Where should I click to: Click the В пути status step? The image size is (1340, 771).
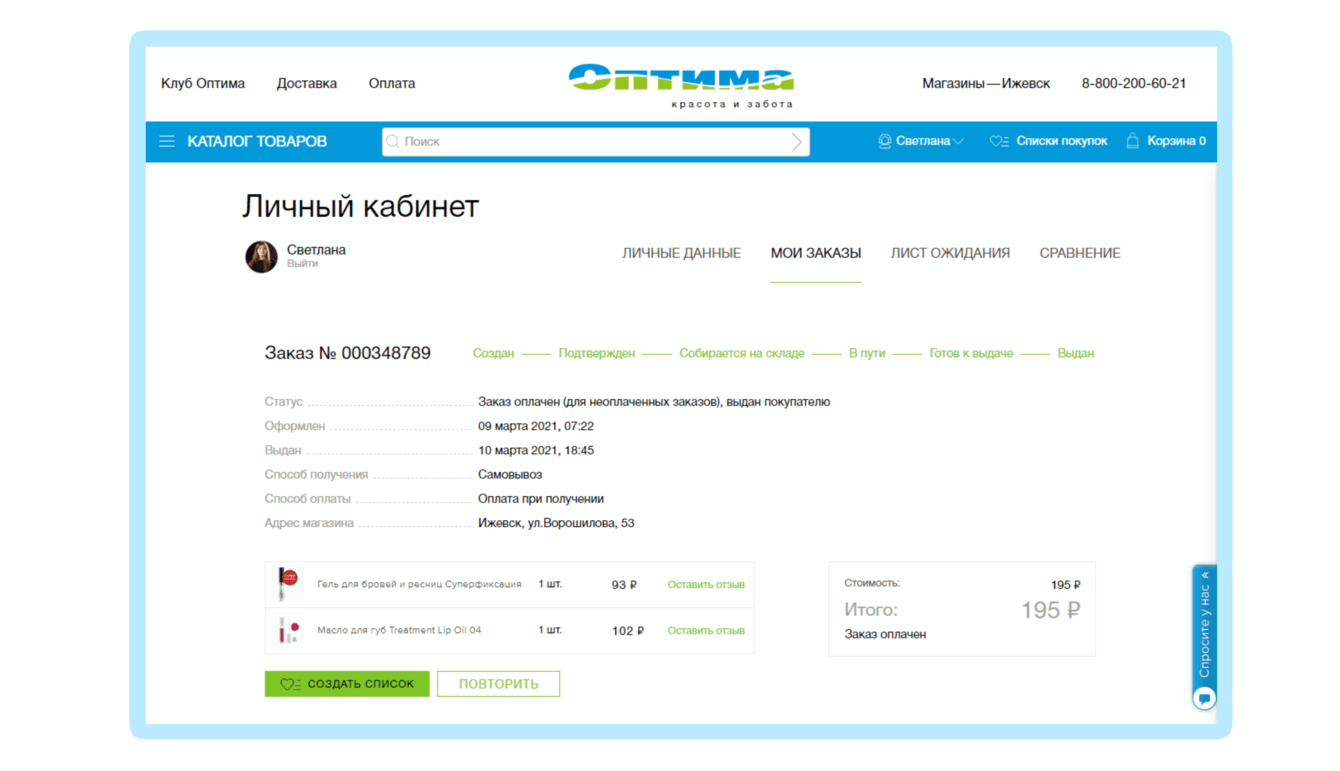point(867,353)
